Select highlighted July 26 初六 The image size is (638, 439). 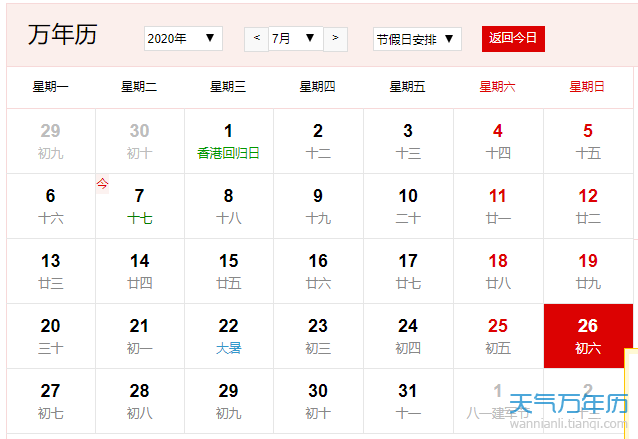[588, 336]
